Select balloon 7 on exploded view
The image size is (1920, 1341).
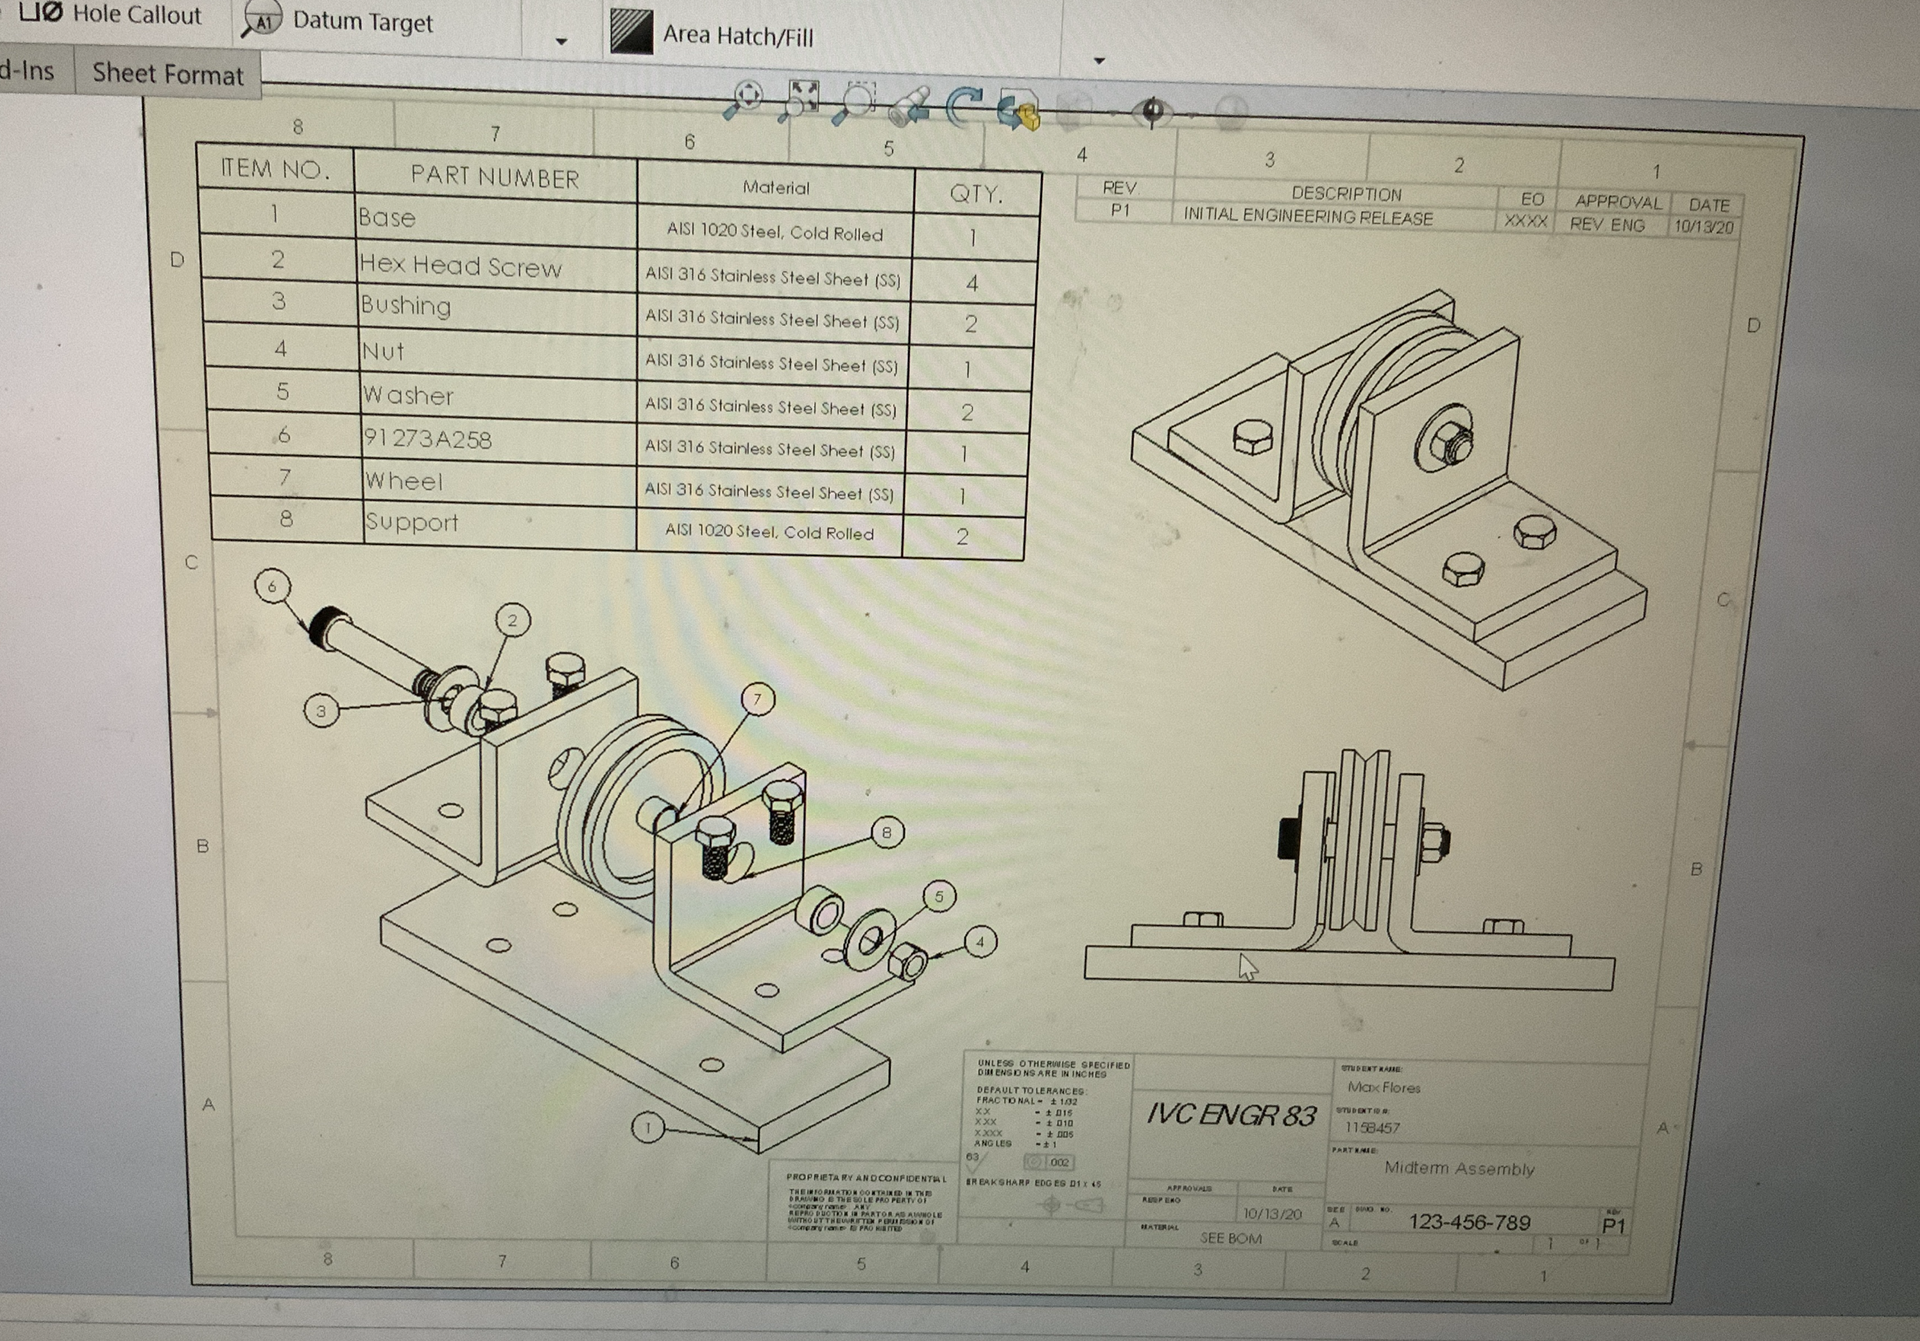pyautogui.click(x=757, y=699)
